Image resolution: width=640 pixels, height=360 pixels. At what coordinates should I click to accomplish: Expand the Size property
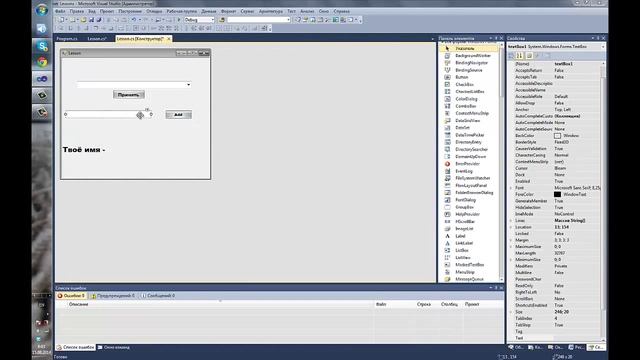[x=511, y=312]
